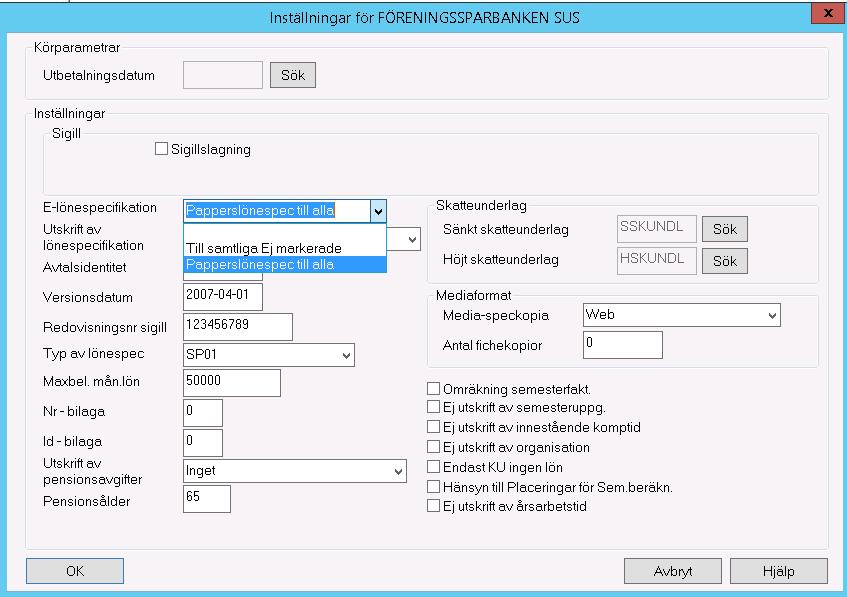This screenshot has height=597, width=847.
Task: Tick Hänsyn till Placeringar för Sem.beräkn.
Action: coord(433,487)
